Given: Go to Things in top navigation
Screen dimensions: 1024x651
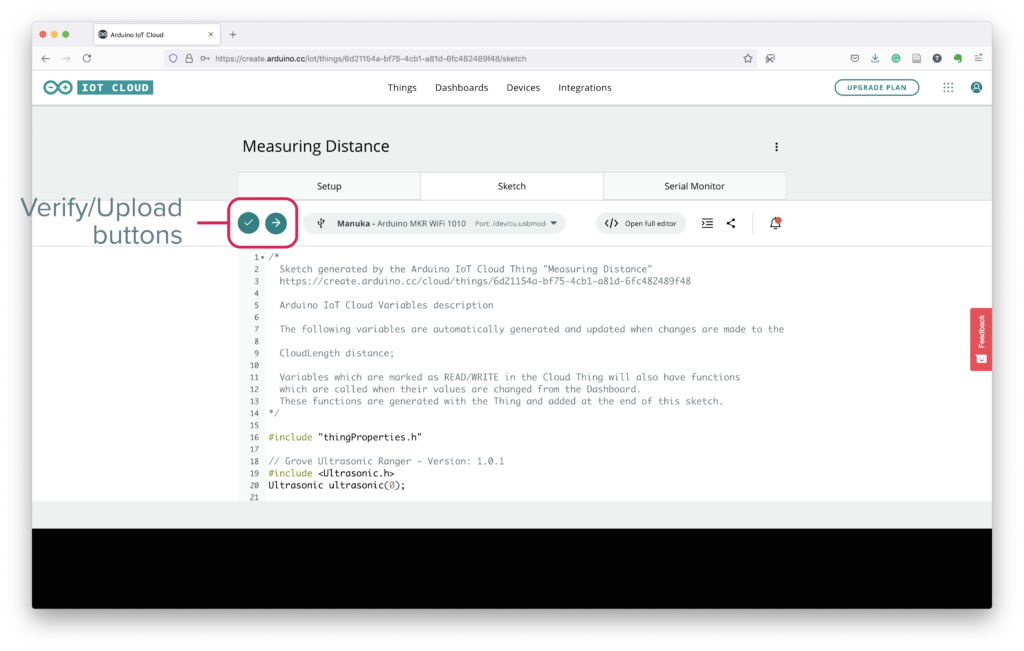Looking at the screenshot, I should [x=402, y=87].
